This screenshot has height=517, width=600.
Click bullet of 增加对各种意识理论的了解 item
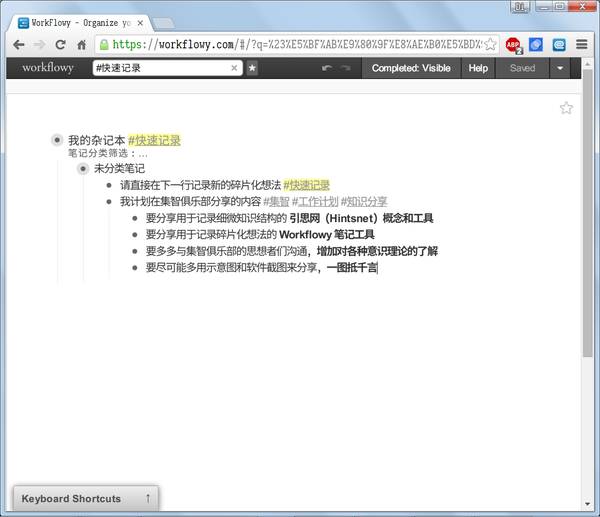tap(135, 251)
